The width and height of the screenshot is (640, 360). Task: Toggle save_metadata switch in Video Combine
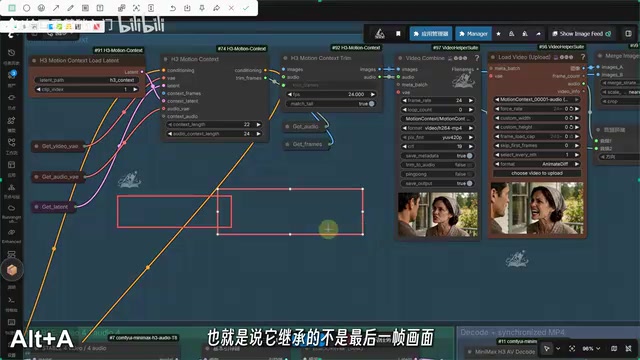(x=469, y=156)
